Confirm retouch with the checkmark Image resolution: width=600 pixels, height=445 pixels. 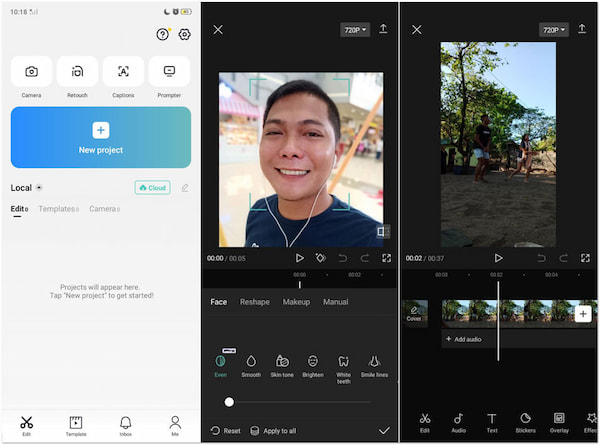click(x=384, y=431)
